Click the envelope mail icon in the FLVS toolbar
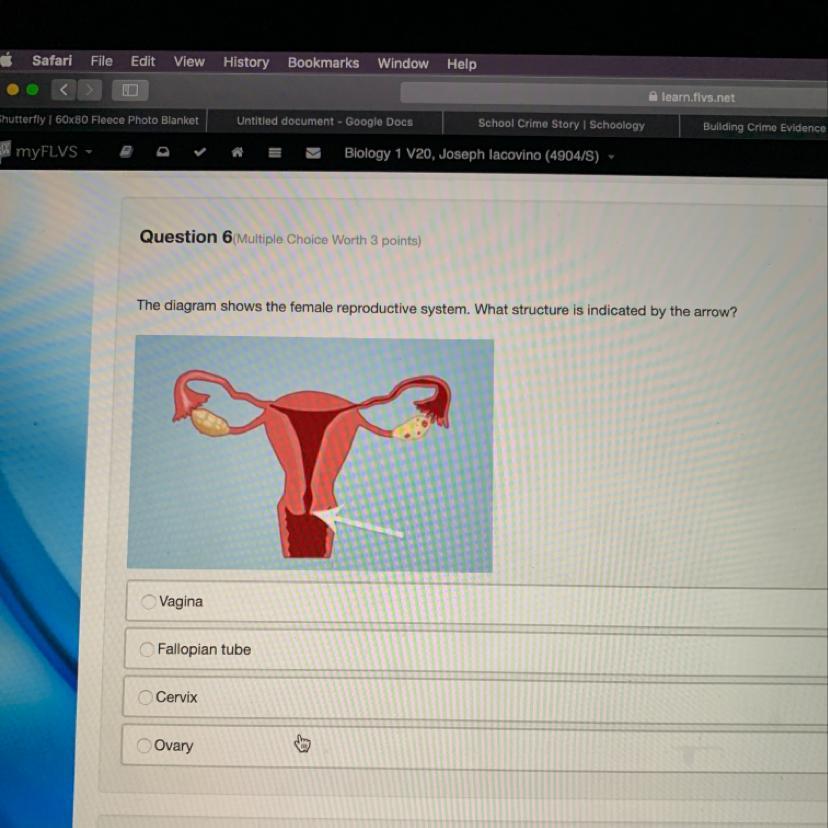Image resolution: width=828 pixels, height=828 pixels. pos(313,153)
